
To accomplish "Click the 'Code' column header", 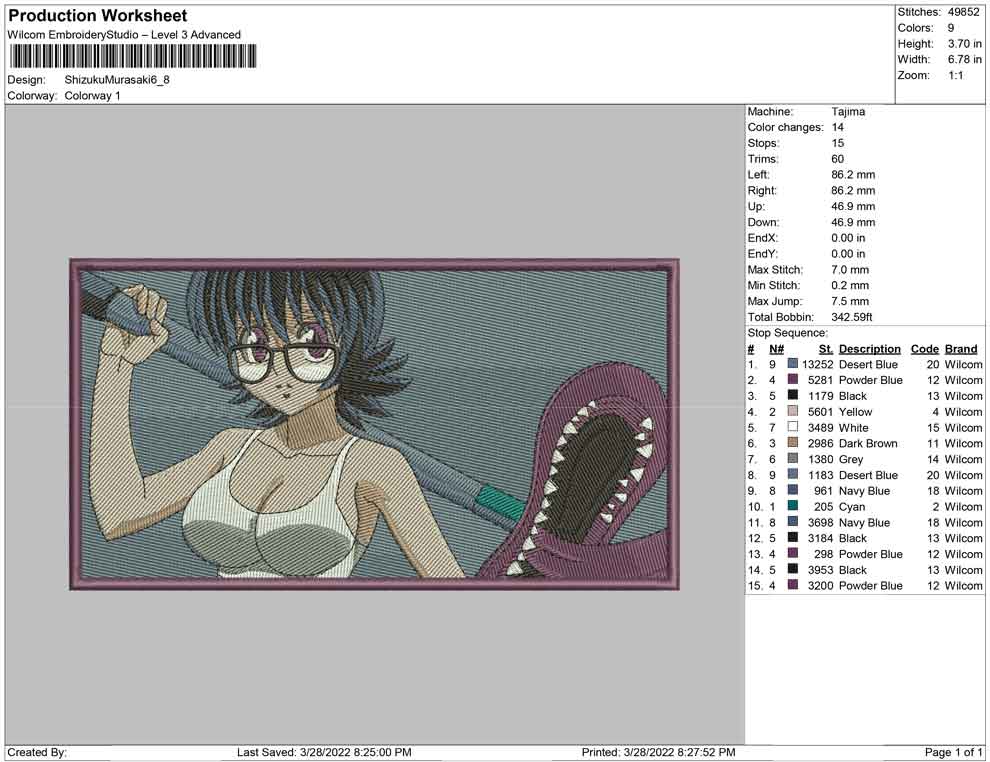I will (x=924, y=349).
